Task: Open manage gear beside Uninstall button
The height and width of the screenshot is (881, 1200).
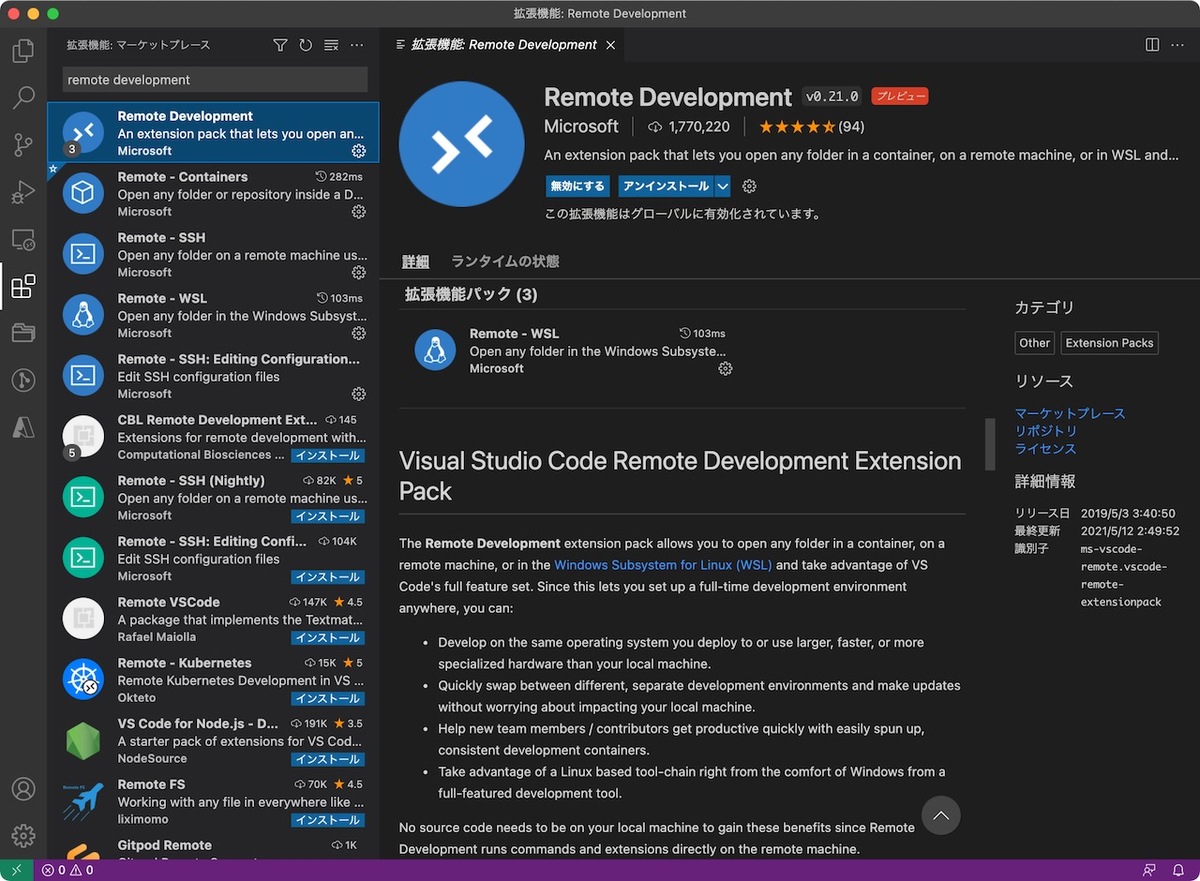Action: pyautogui.click(x=750, y=186)
